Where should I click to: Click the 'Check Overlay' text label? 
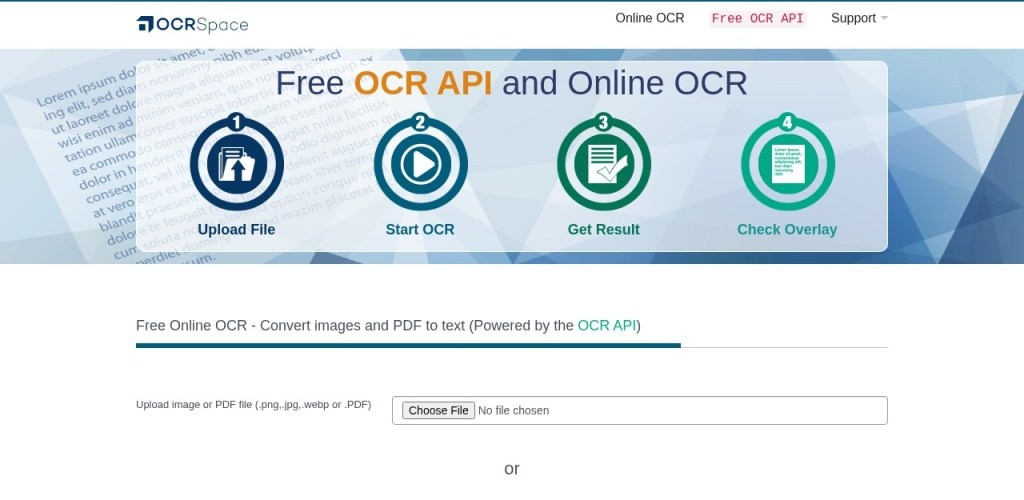[787, 229]
